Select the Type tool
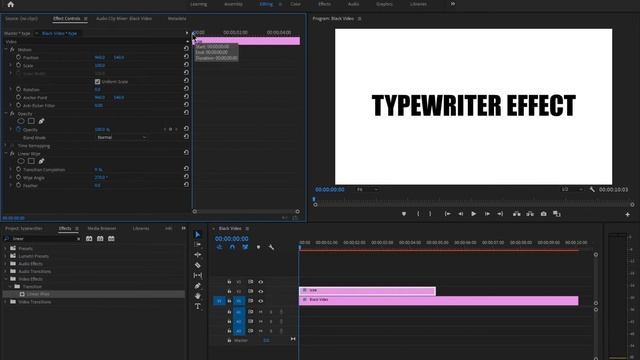The height and width of the screenshot is (360, 640). point(198,306)
